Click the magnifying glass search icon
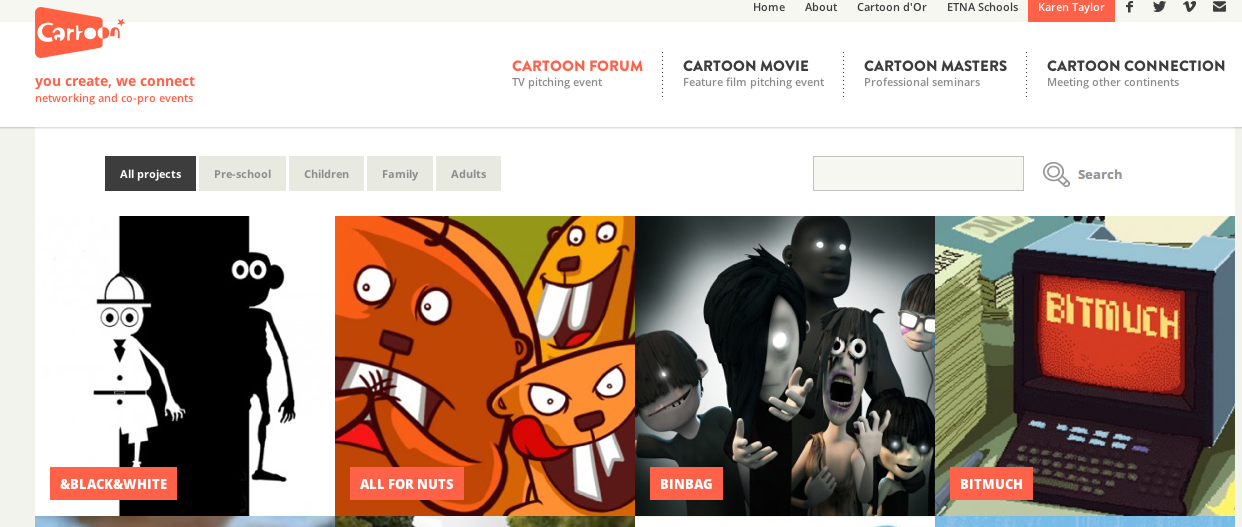 pyautogui.click(x=1056, y=174)
